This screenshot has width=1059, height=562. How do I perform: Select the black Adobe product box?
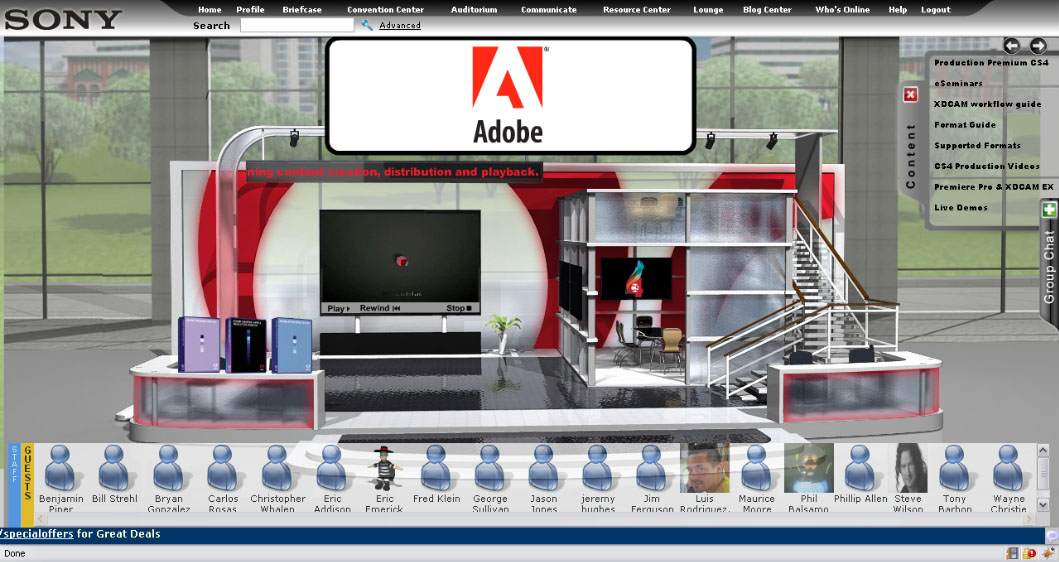tap(245, 345)
